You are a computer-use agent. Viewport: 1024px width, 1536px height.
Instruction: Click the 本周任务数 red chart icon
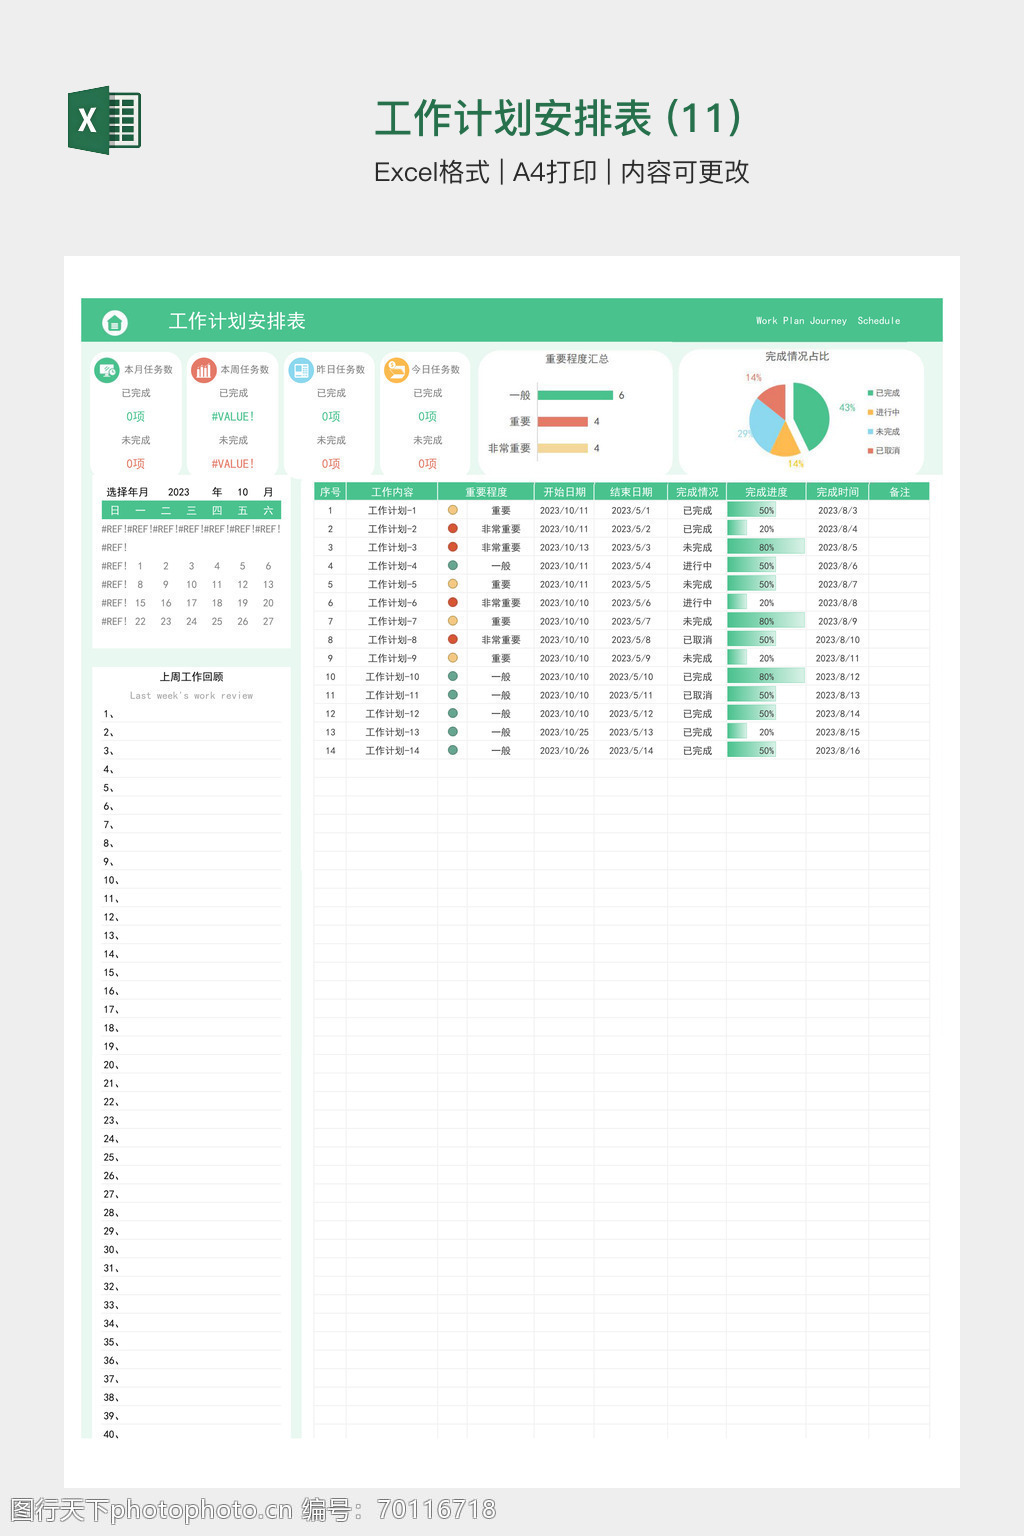[204, 370]
